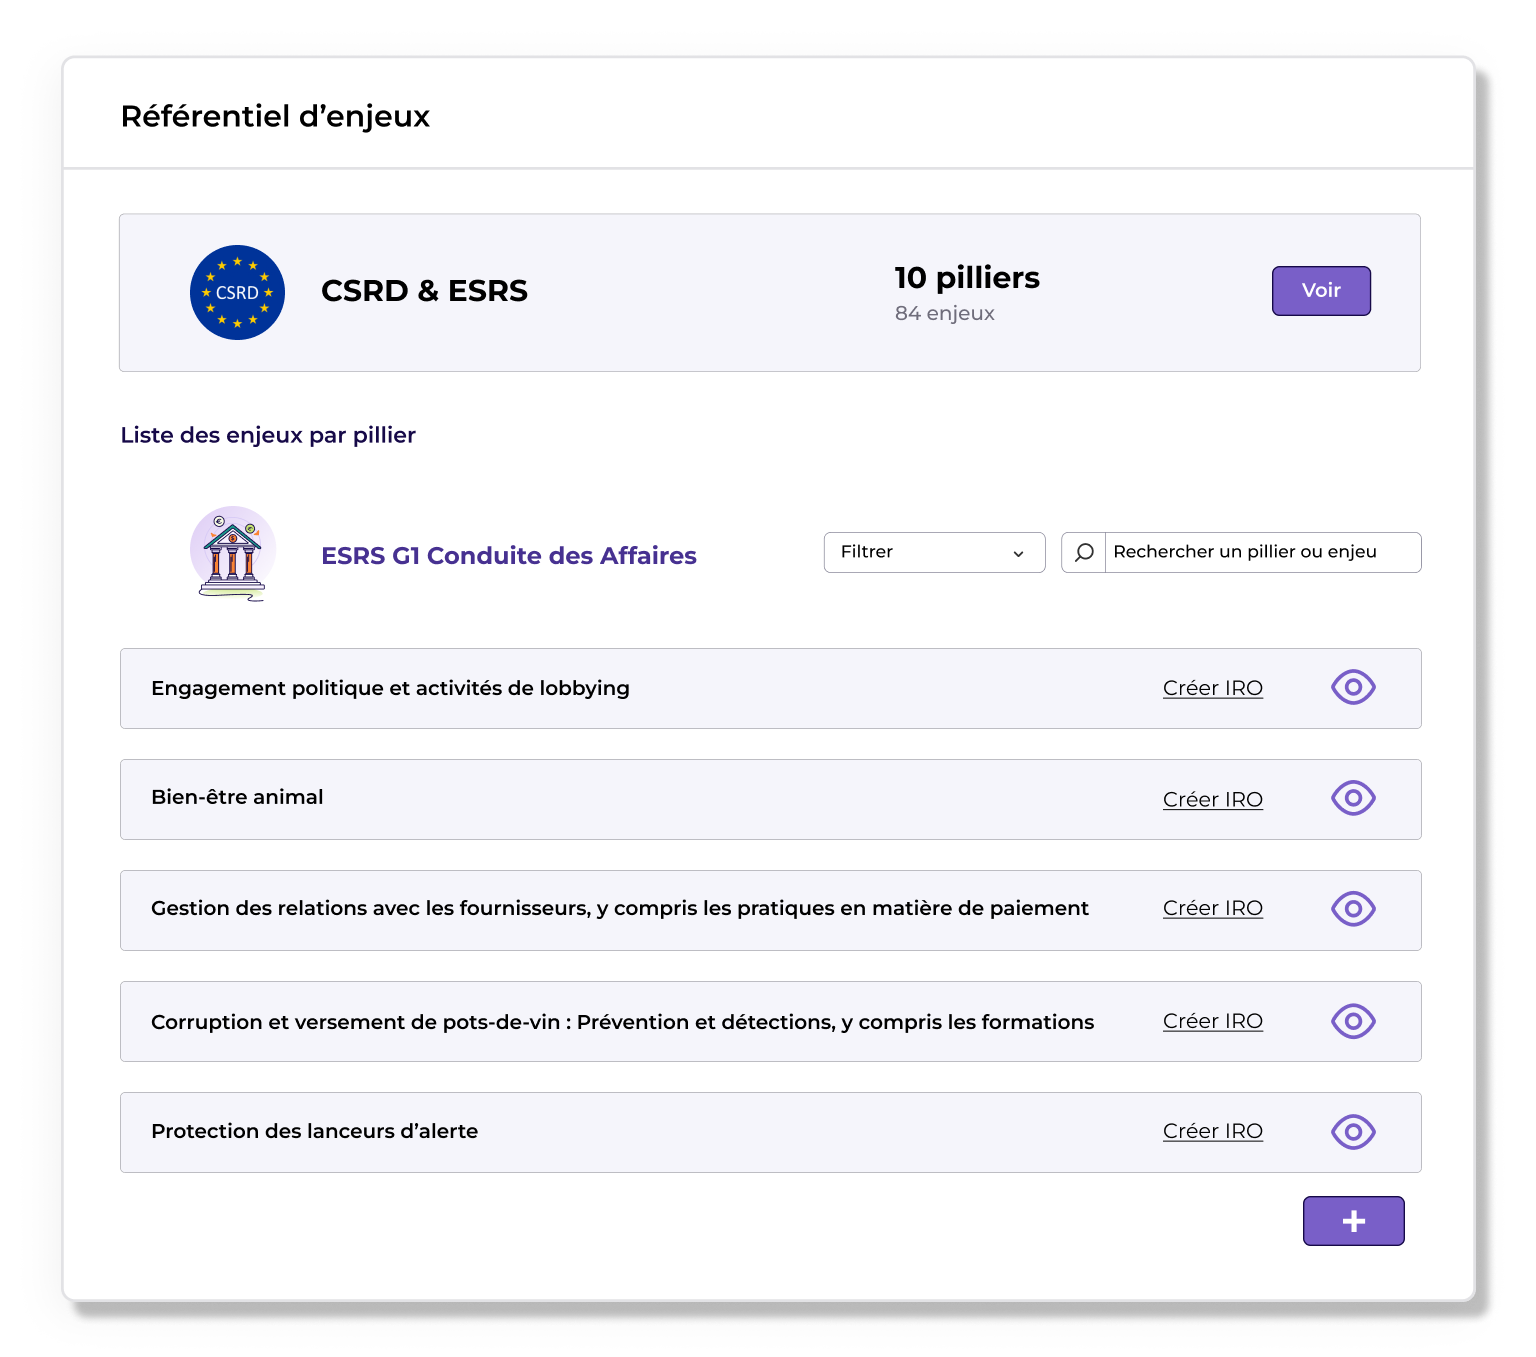Click the eye icon on the Engagement politique row

pos(1352,688)
